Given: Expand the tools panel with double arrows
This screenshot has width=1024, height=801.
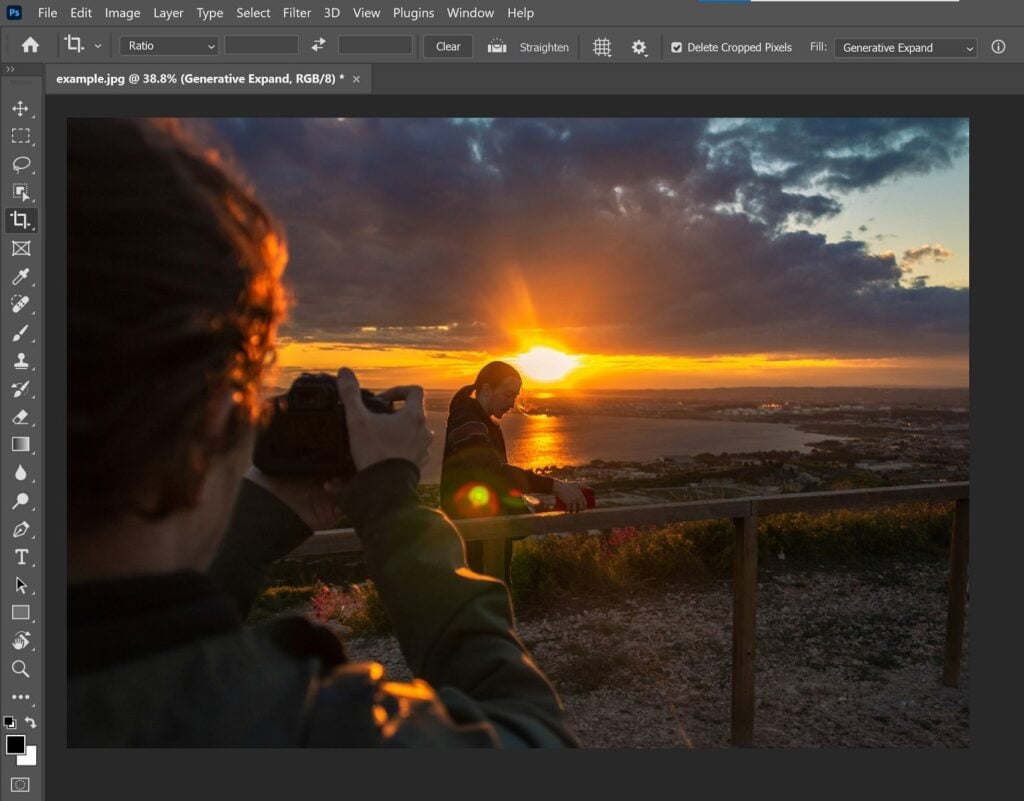Looking at the screenshot, I should 11,69.
